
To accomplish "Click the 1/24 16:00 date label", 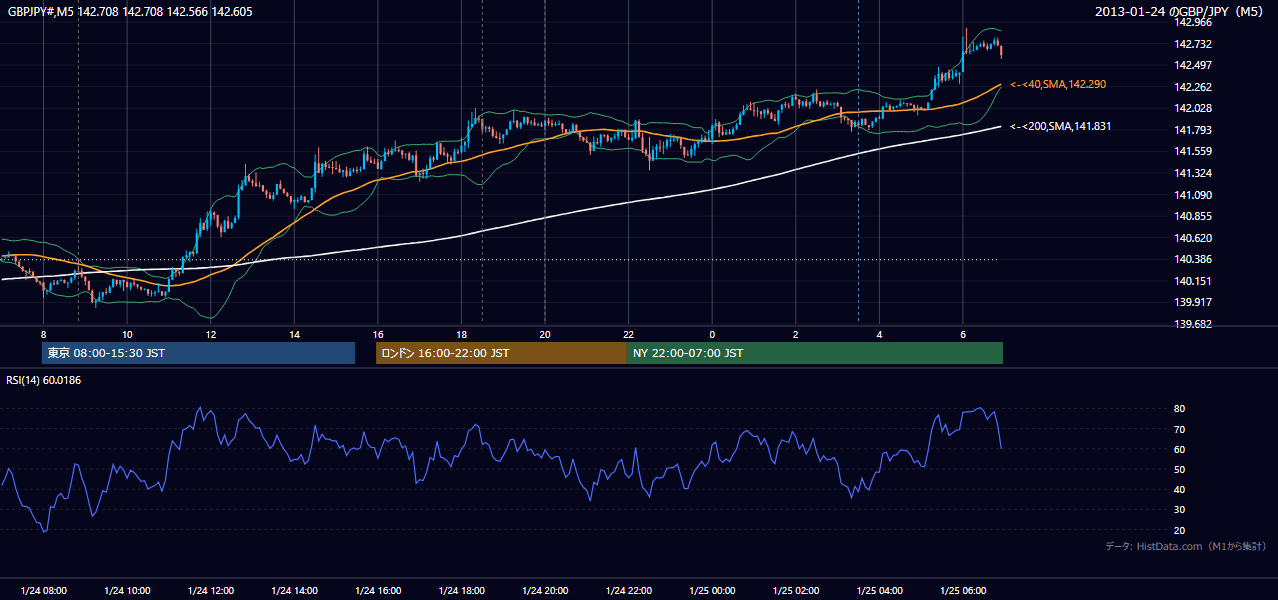I will [x=378, y=591].
